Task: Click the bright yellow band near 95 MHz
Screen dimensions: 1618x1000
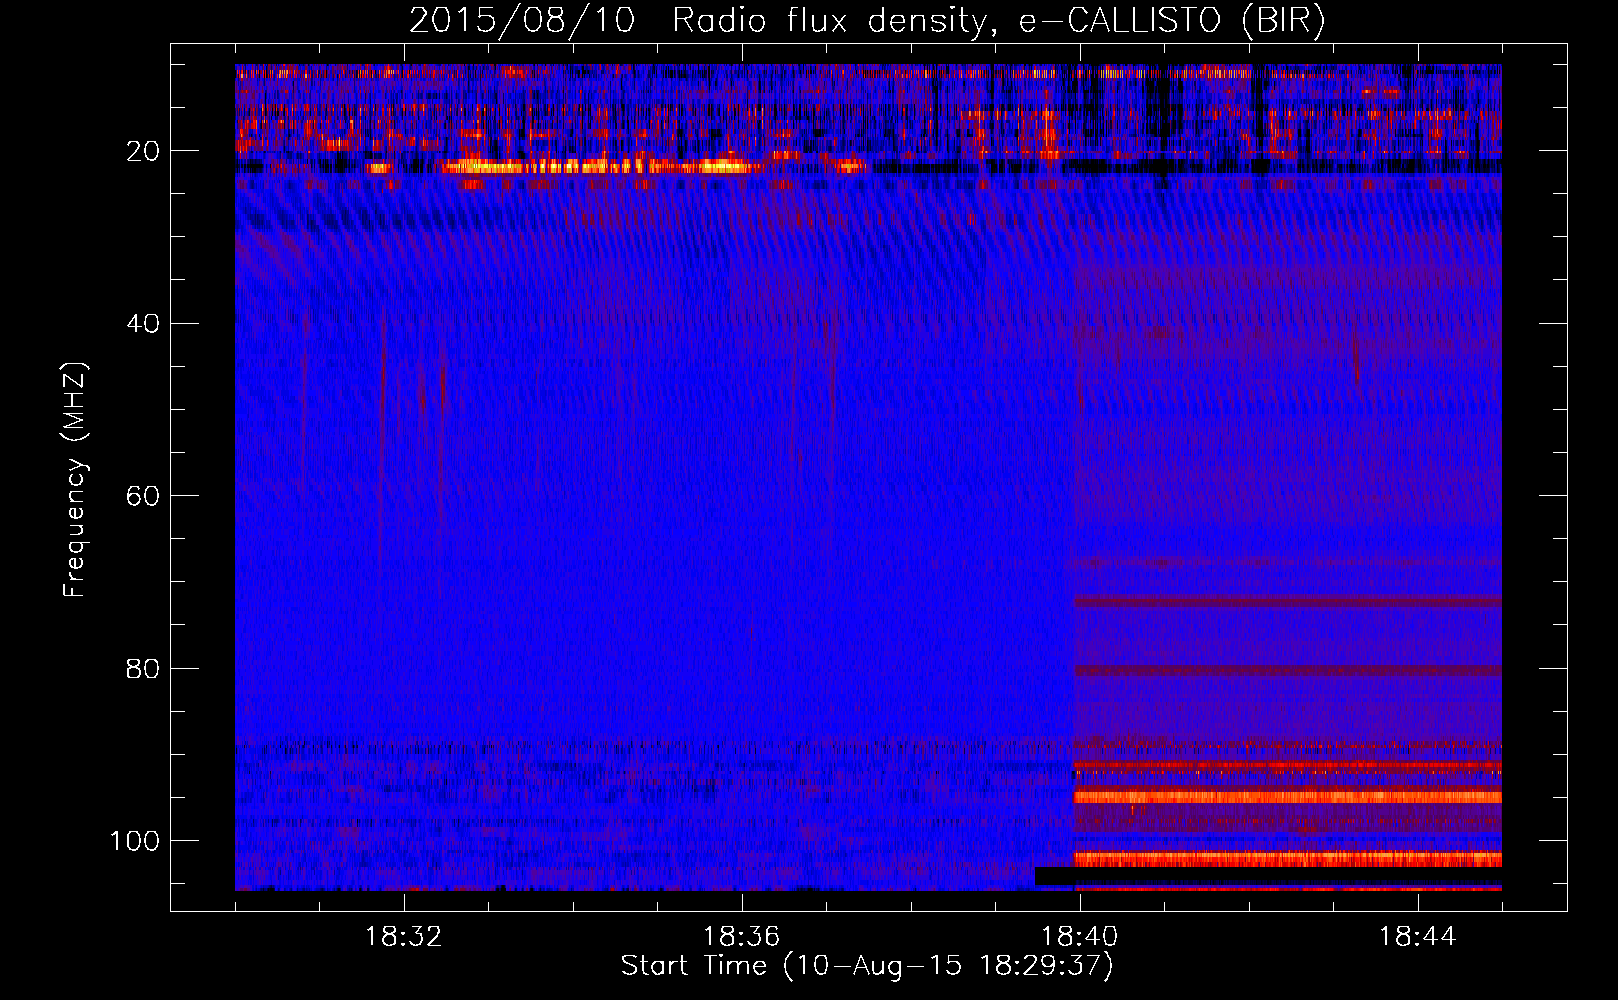Action: [x=1287, y=797]
